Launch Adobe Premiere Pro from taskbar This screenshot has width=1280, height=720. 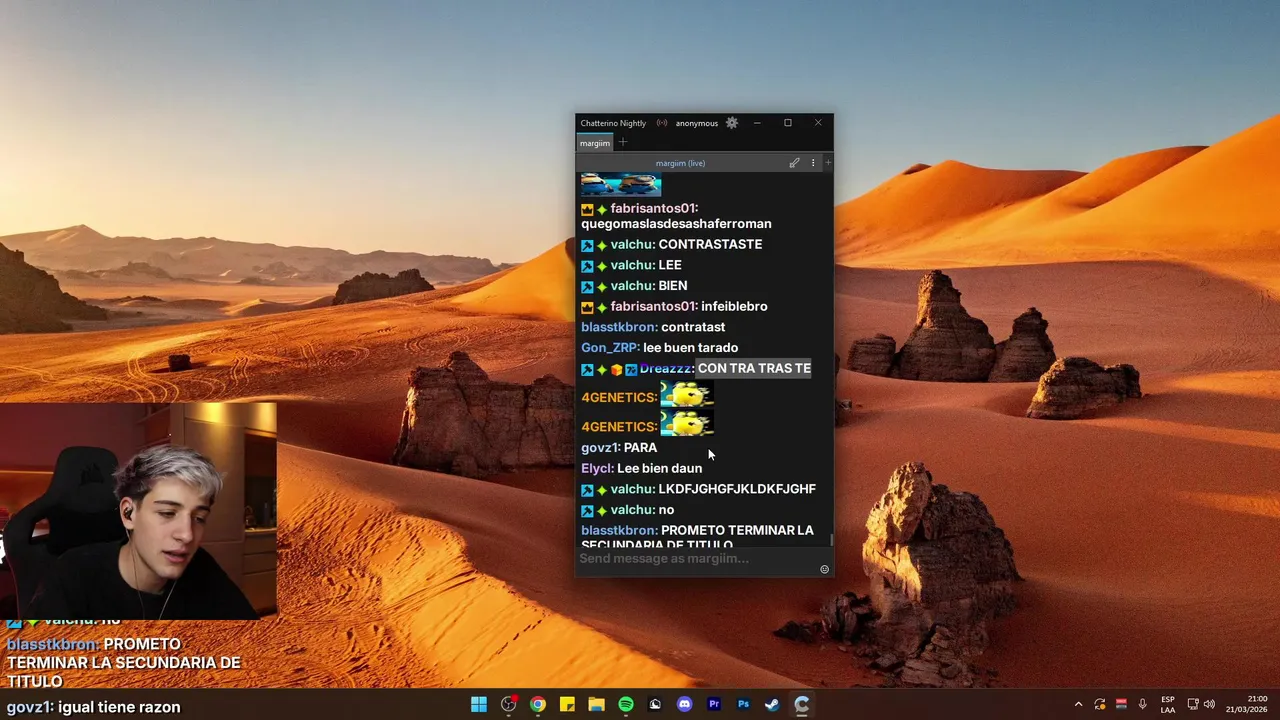coord(714,704)
